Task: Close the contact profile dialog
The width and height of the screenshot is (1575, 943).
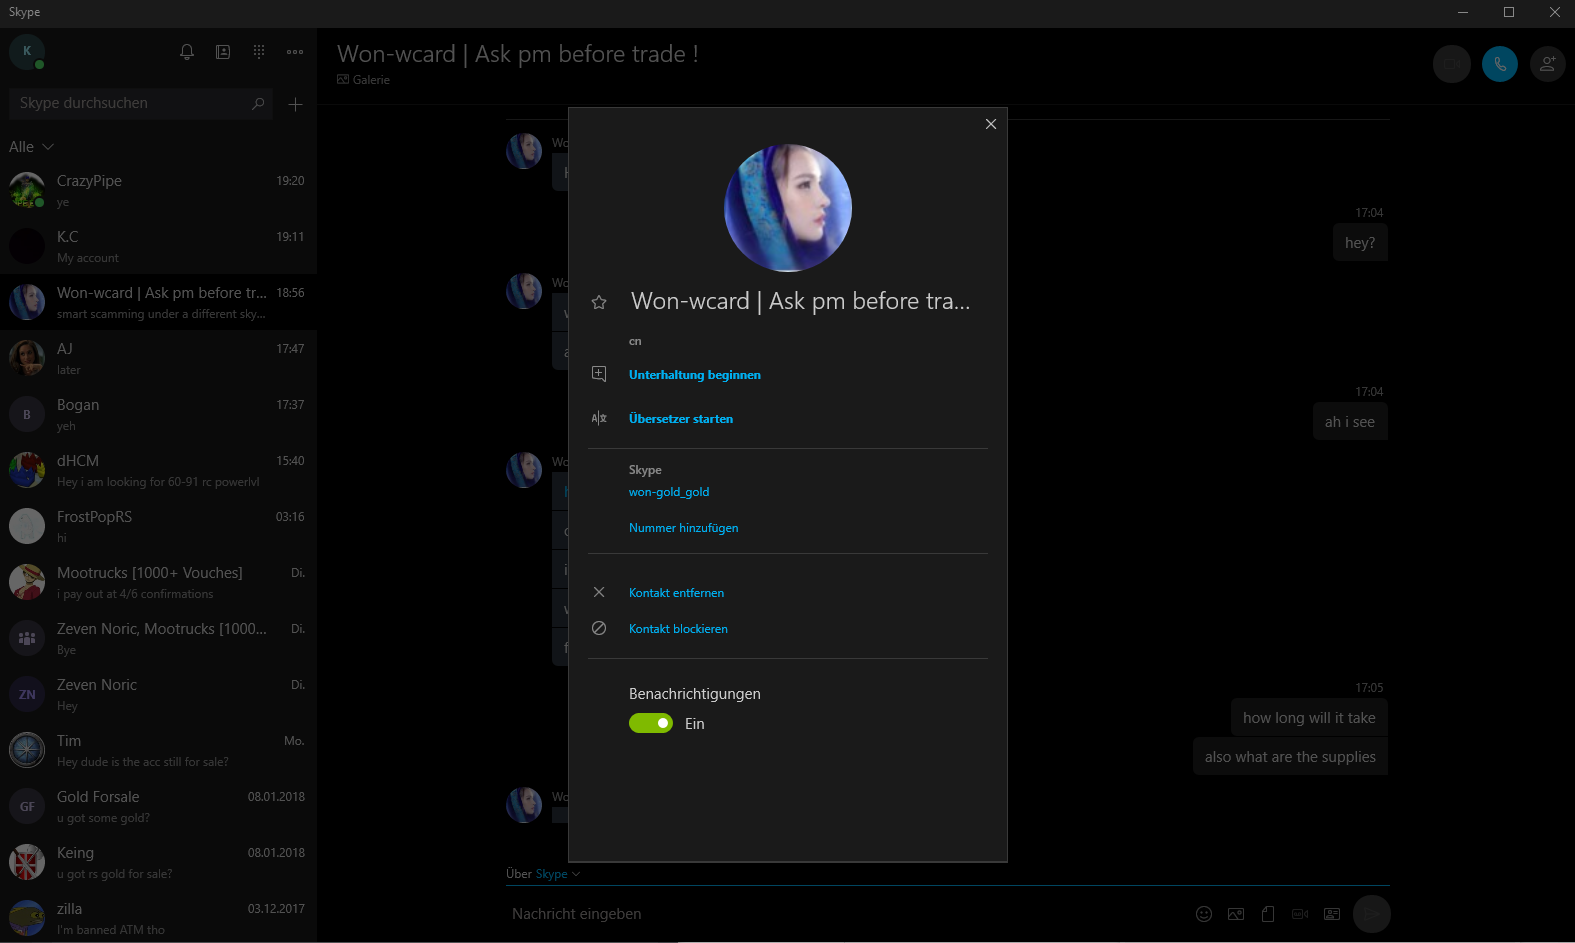Action: click(990, 124)
